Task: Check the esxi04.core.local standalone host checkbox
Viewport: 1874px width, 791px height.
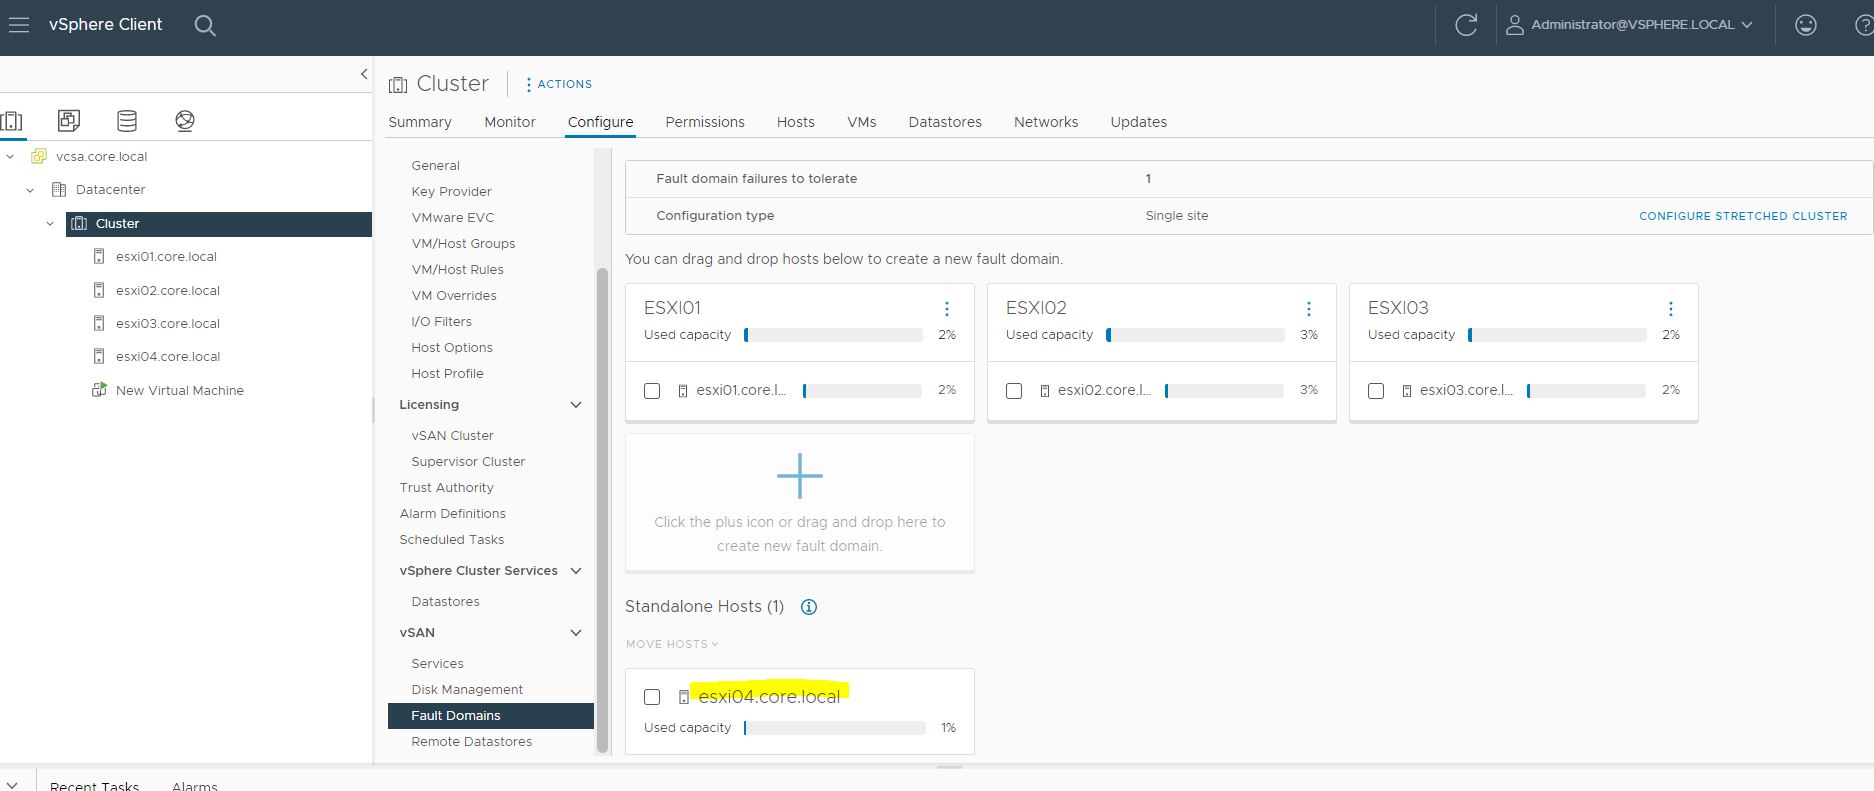Action: [x=652, y=697]
